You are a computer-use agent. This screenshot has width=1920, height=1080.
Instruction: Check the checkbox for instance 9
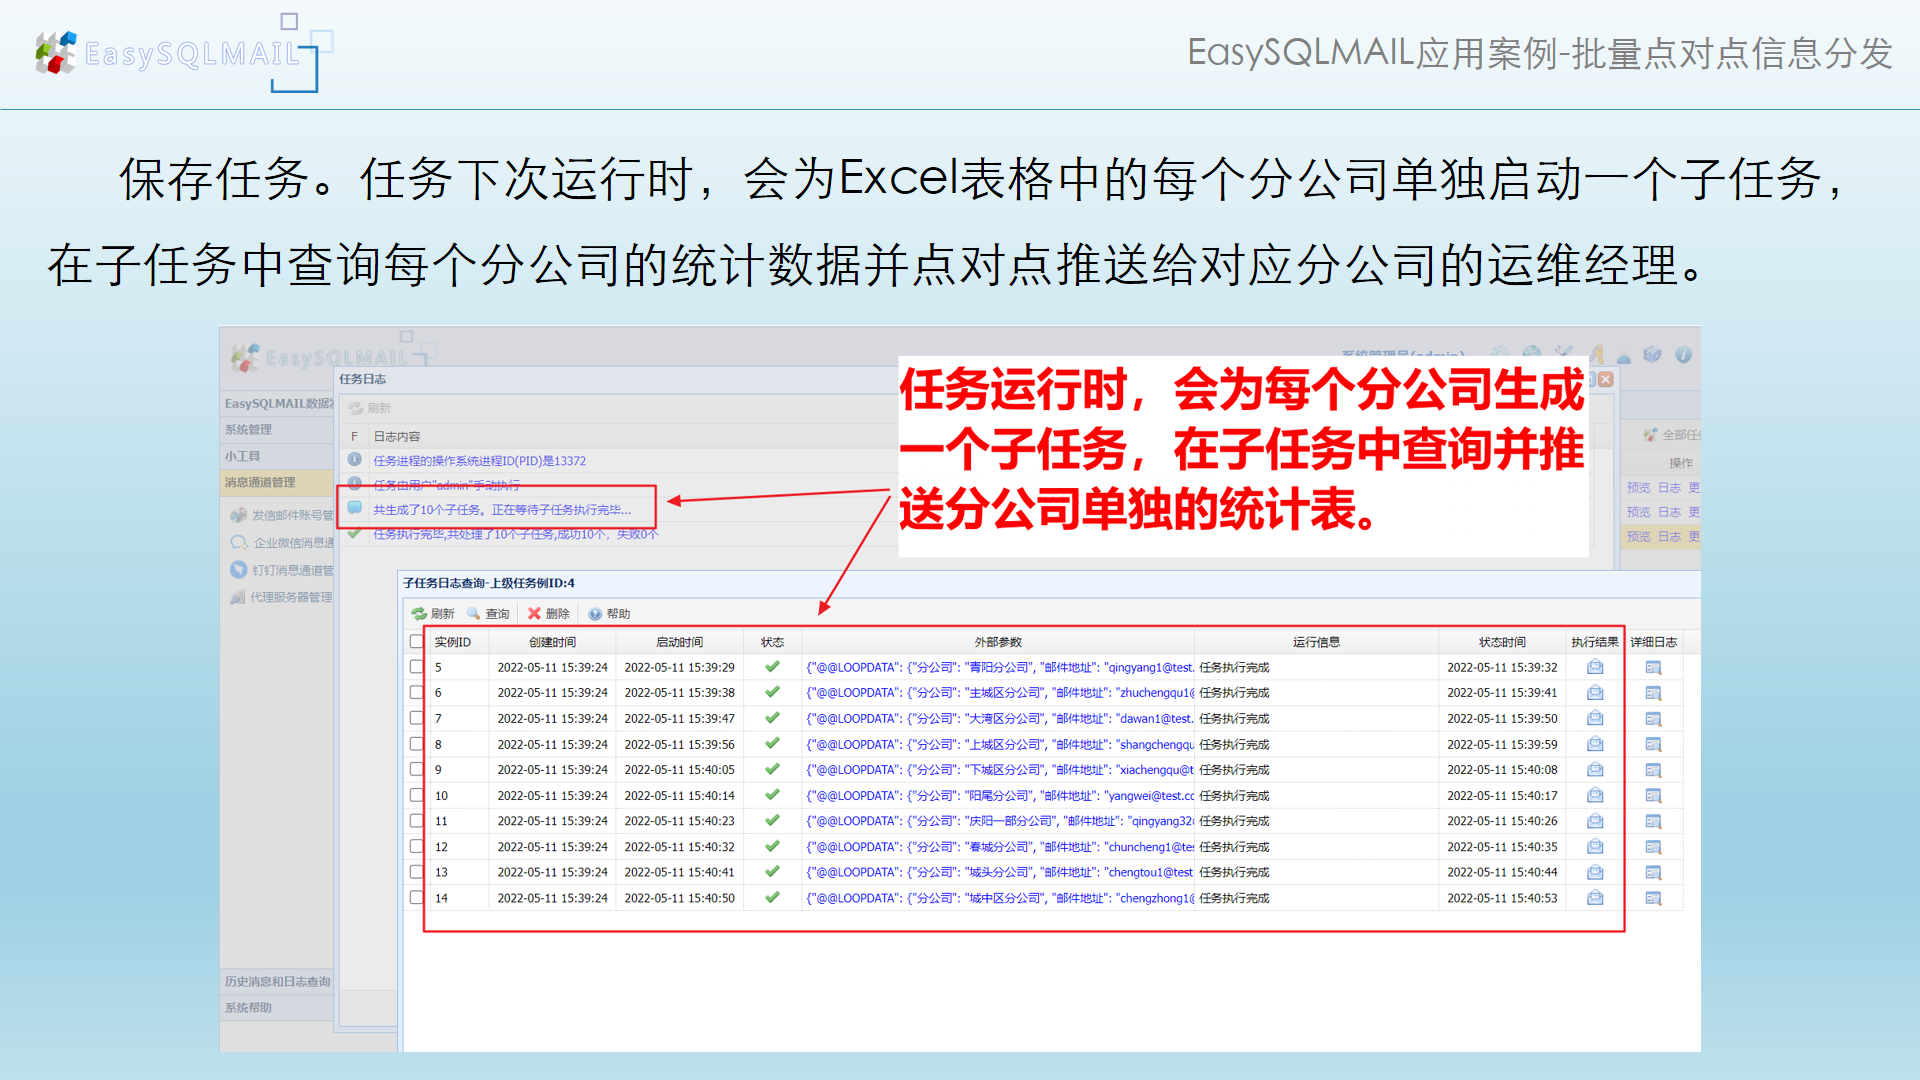(x=416, y=770)
